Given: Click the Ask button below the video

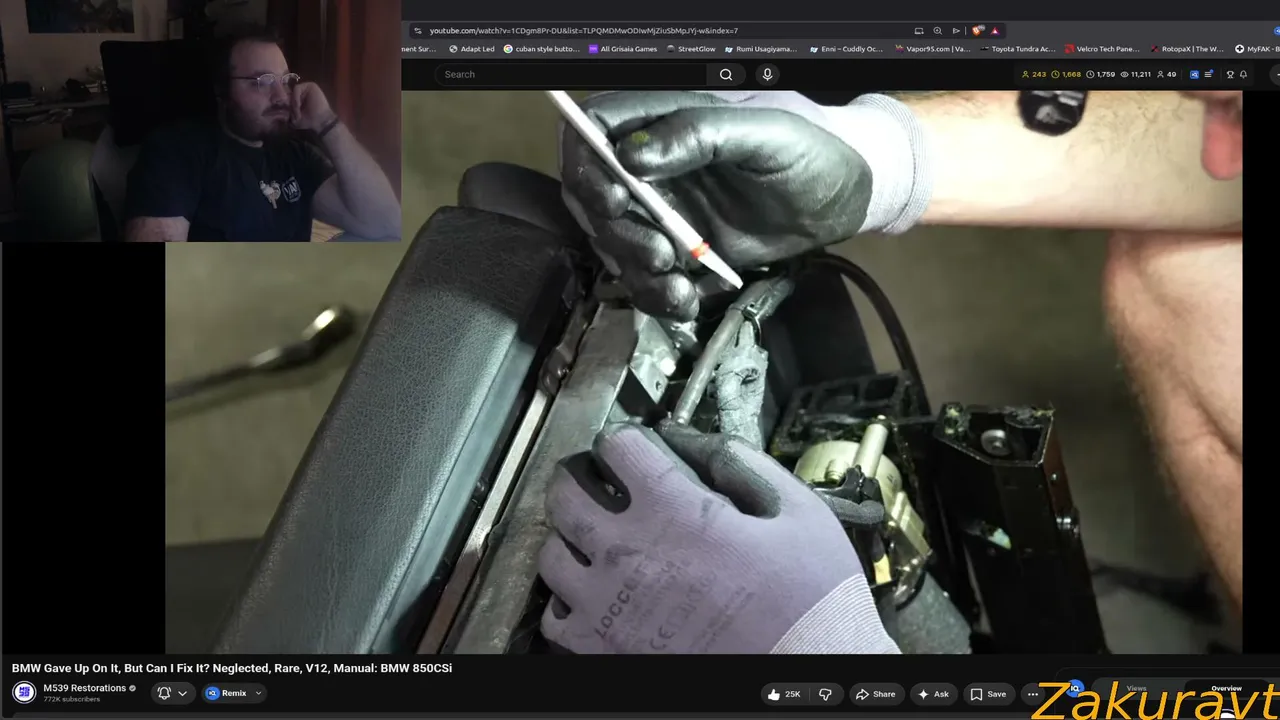Looking at the screenshot, I should pyautogui.click(x=933, y=694).
